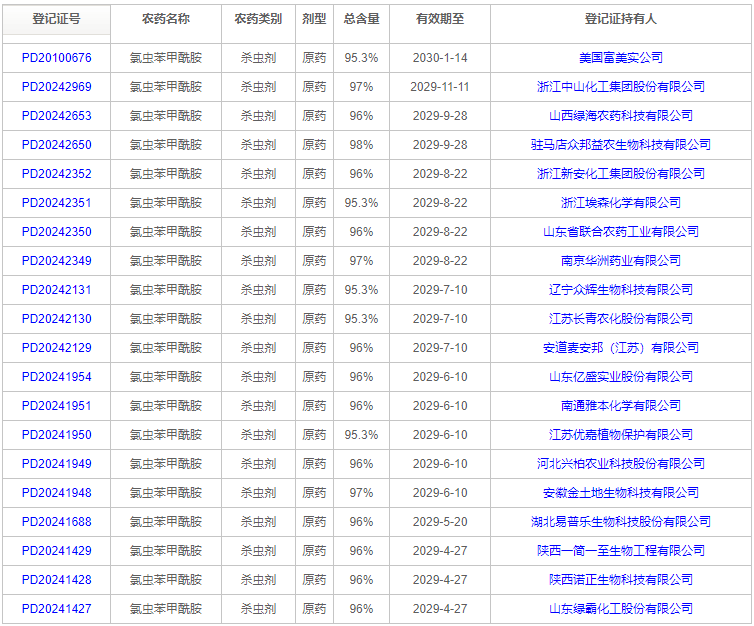Click registration number PD20241427

click(x=57, y=609)
